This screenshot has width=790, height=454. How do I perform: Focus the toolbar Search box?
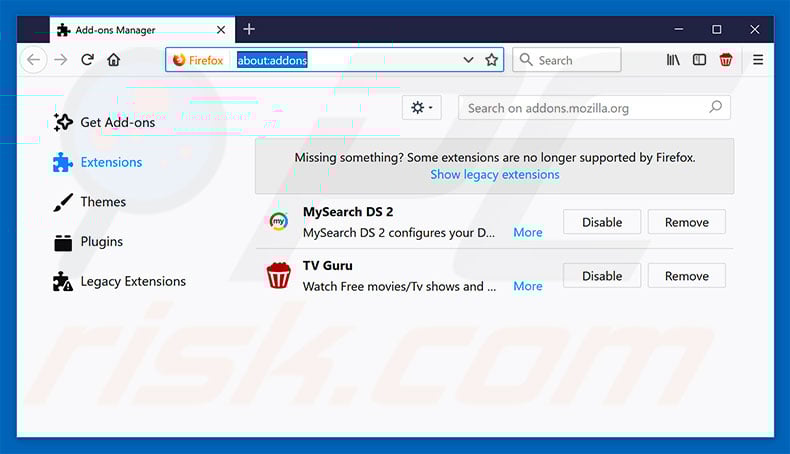click(x=566, y=60)
